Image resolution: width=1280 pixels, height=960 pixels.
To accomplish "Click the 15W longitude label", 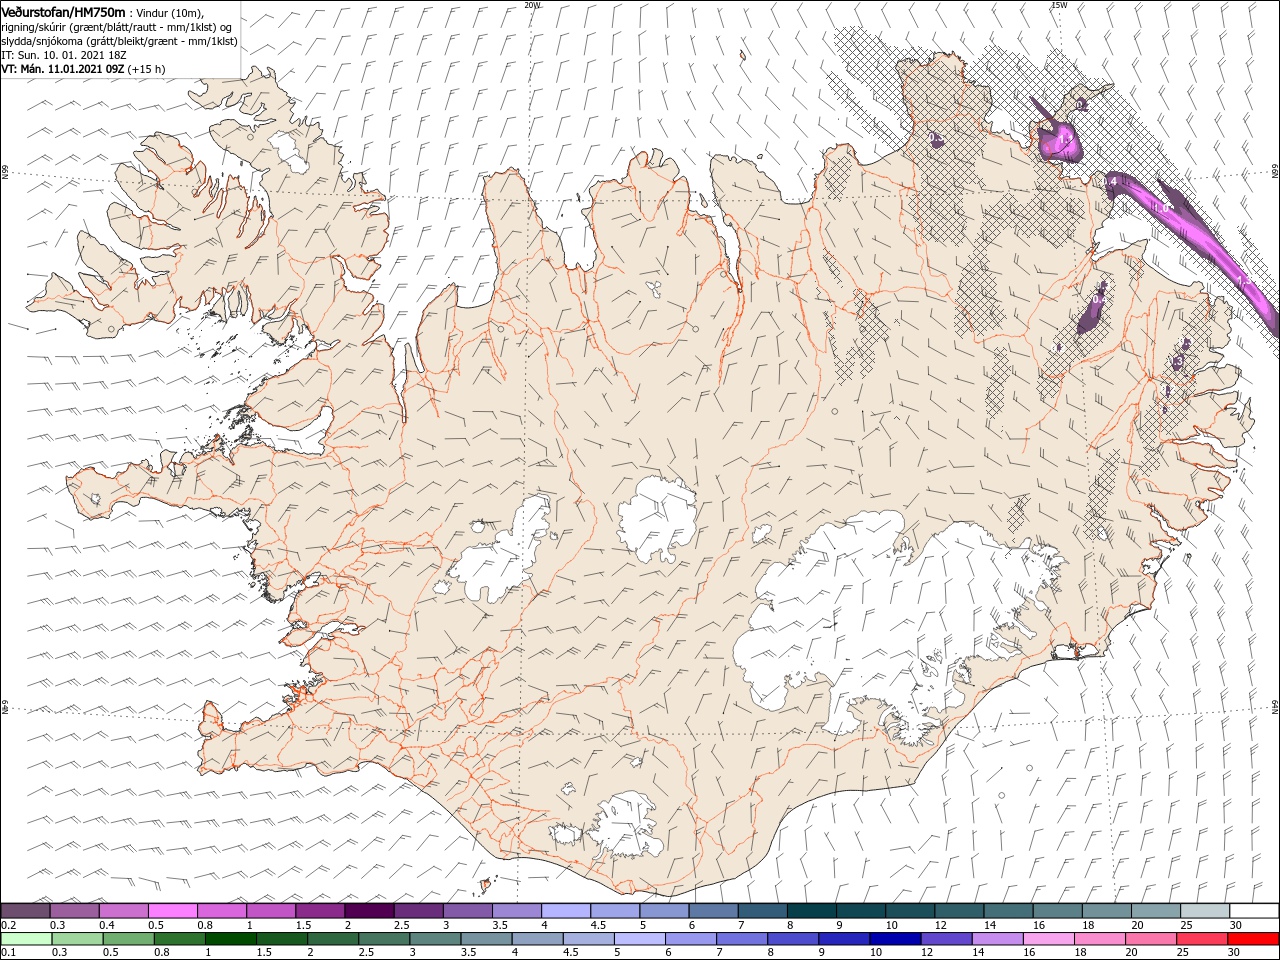I will (1059, 4).
